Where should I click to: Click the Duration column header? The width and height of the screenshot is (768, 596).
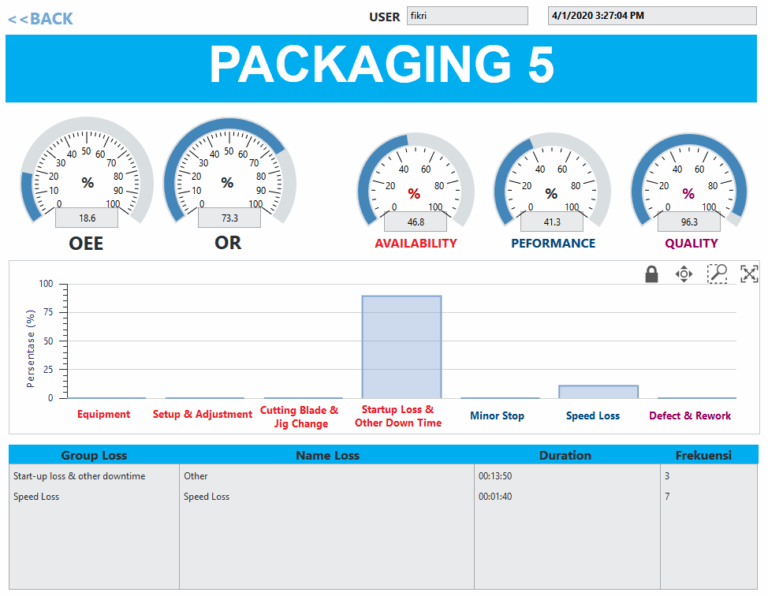(565, 455)
